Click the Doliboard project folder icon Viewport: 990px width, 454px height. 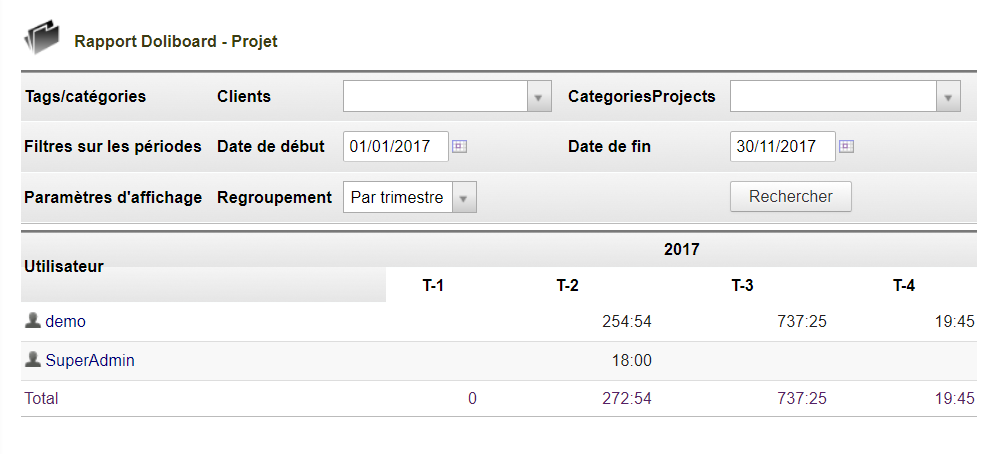tap(42, 39)
